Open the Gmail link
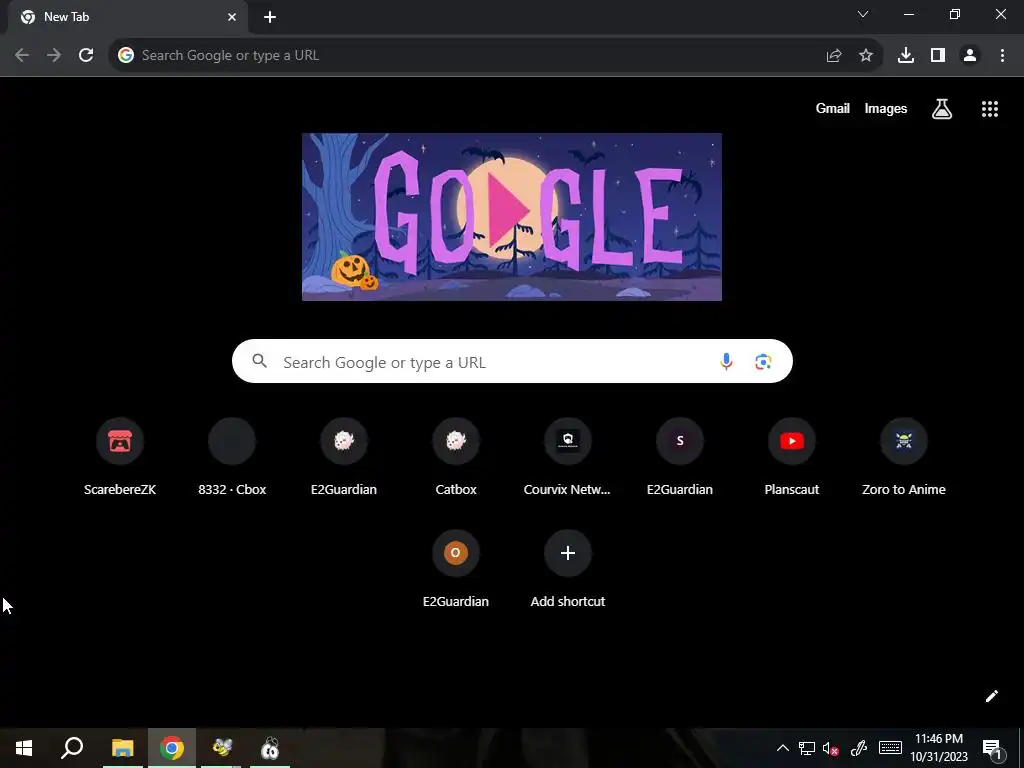Screen dimensions: 1024x768 [833, 108]
